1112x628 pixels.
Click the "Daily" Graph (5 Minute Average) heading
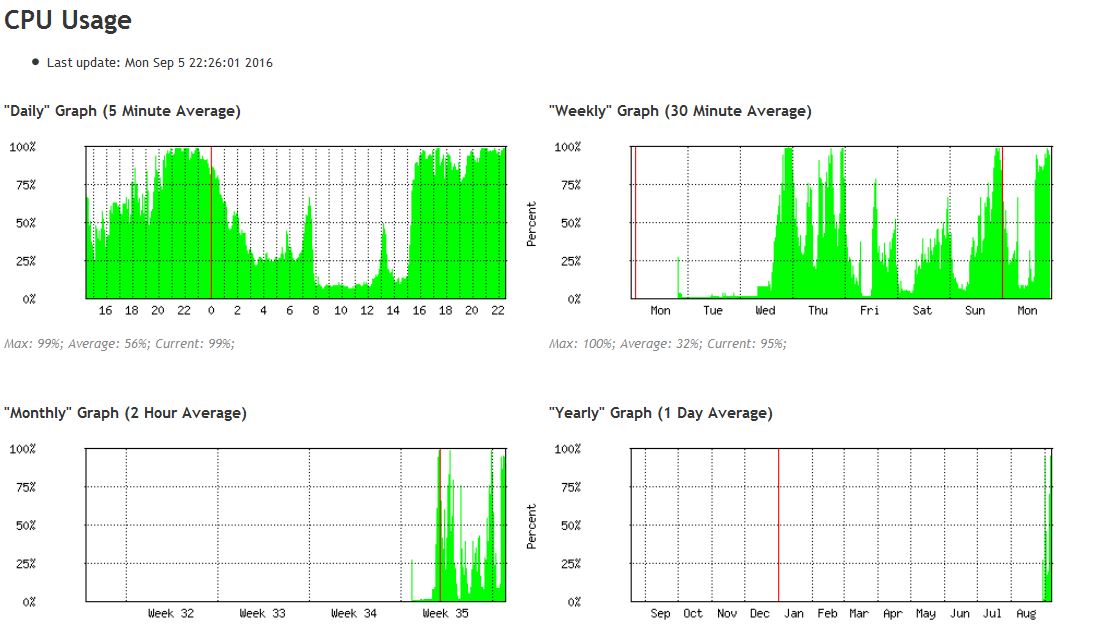(x=122, y=111)
